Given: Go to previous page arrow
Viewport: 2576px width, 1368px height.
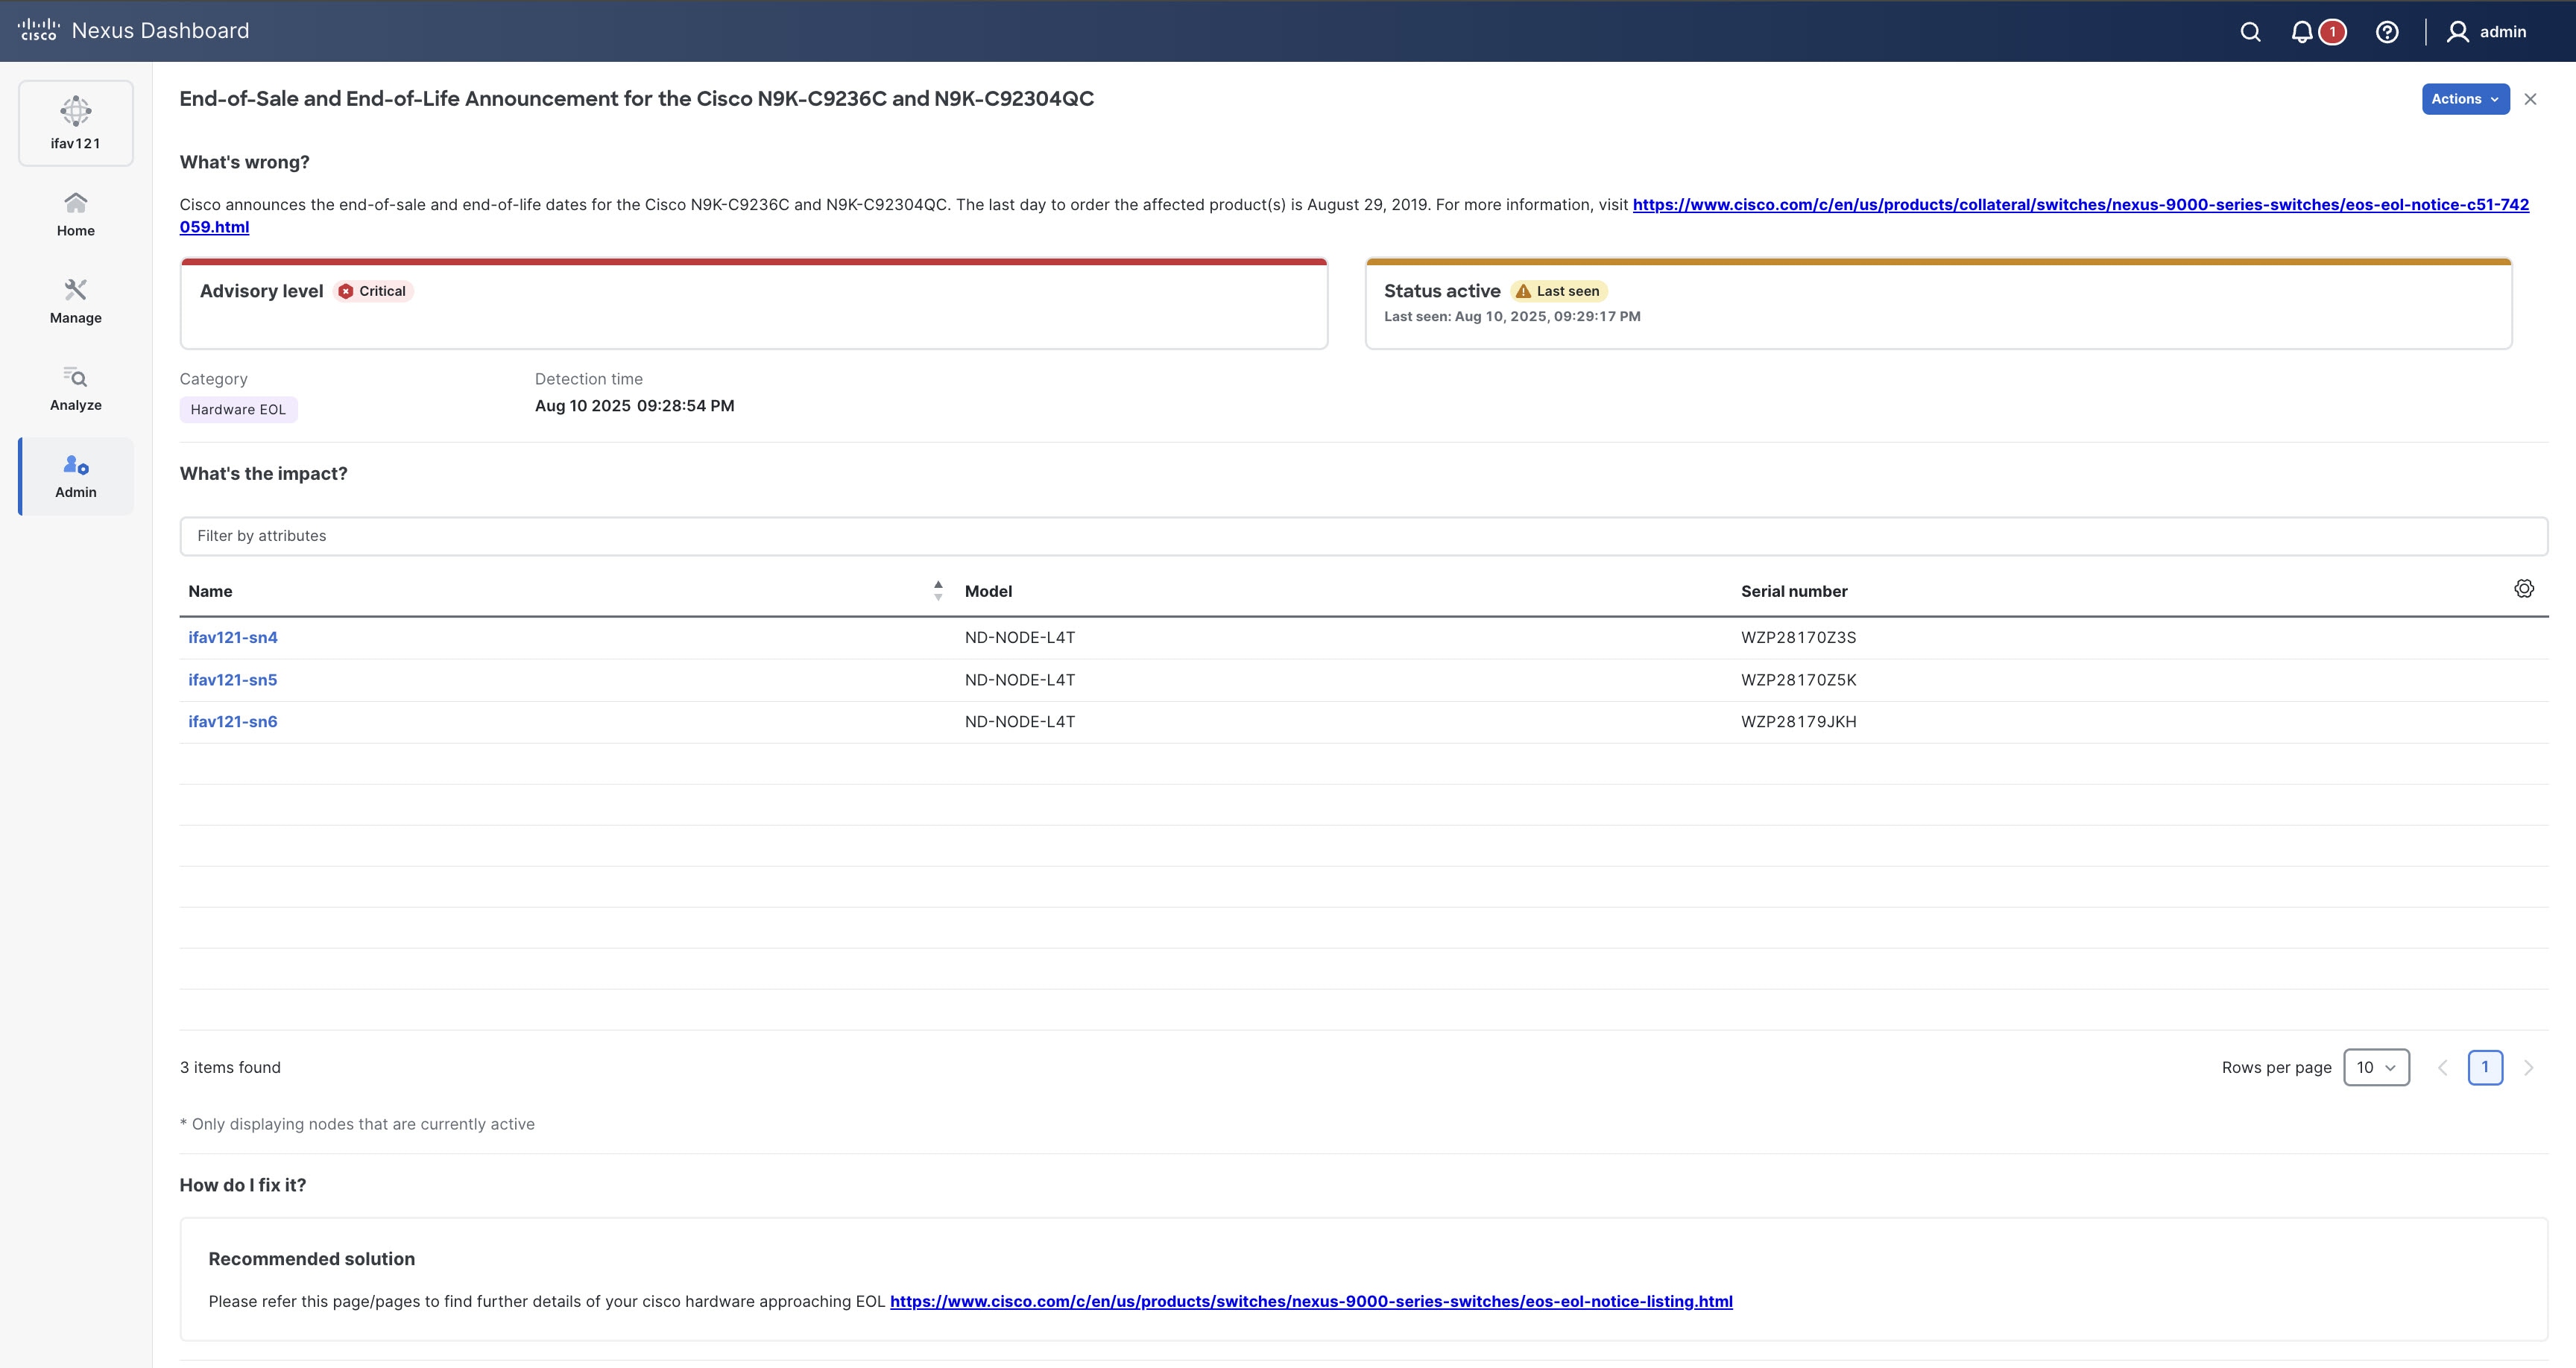Looking at the screenshot, I should coord(2442,1068).
